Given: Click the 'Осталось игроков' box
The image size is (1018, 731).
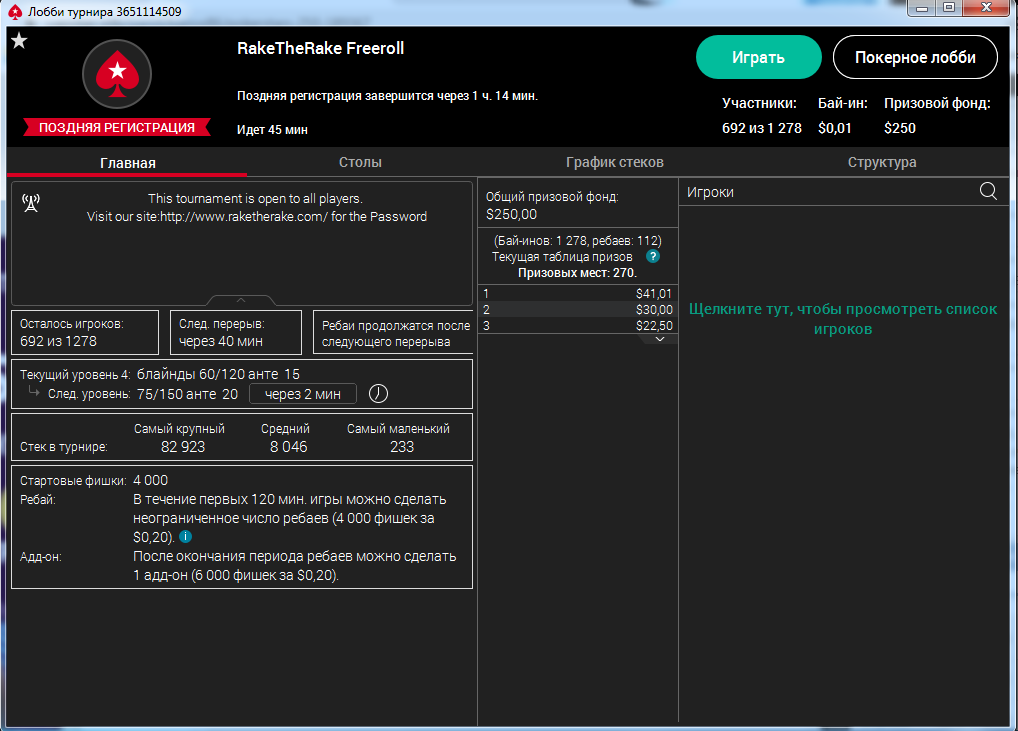Looking at the screenshot, I should [85, 332].
